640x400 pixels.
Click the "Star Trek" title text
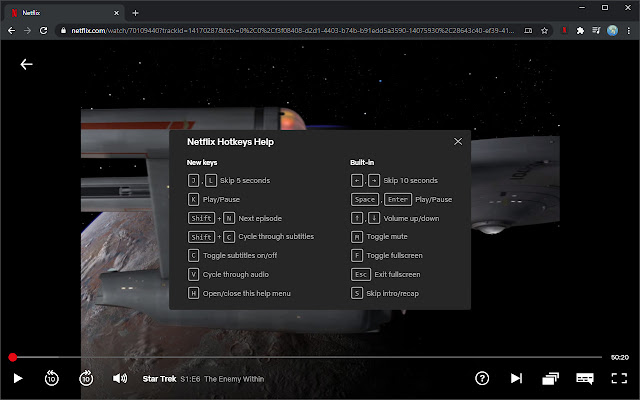tap(159, 379)
